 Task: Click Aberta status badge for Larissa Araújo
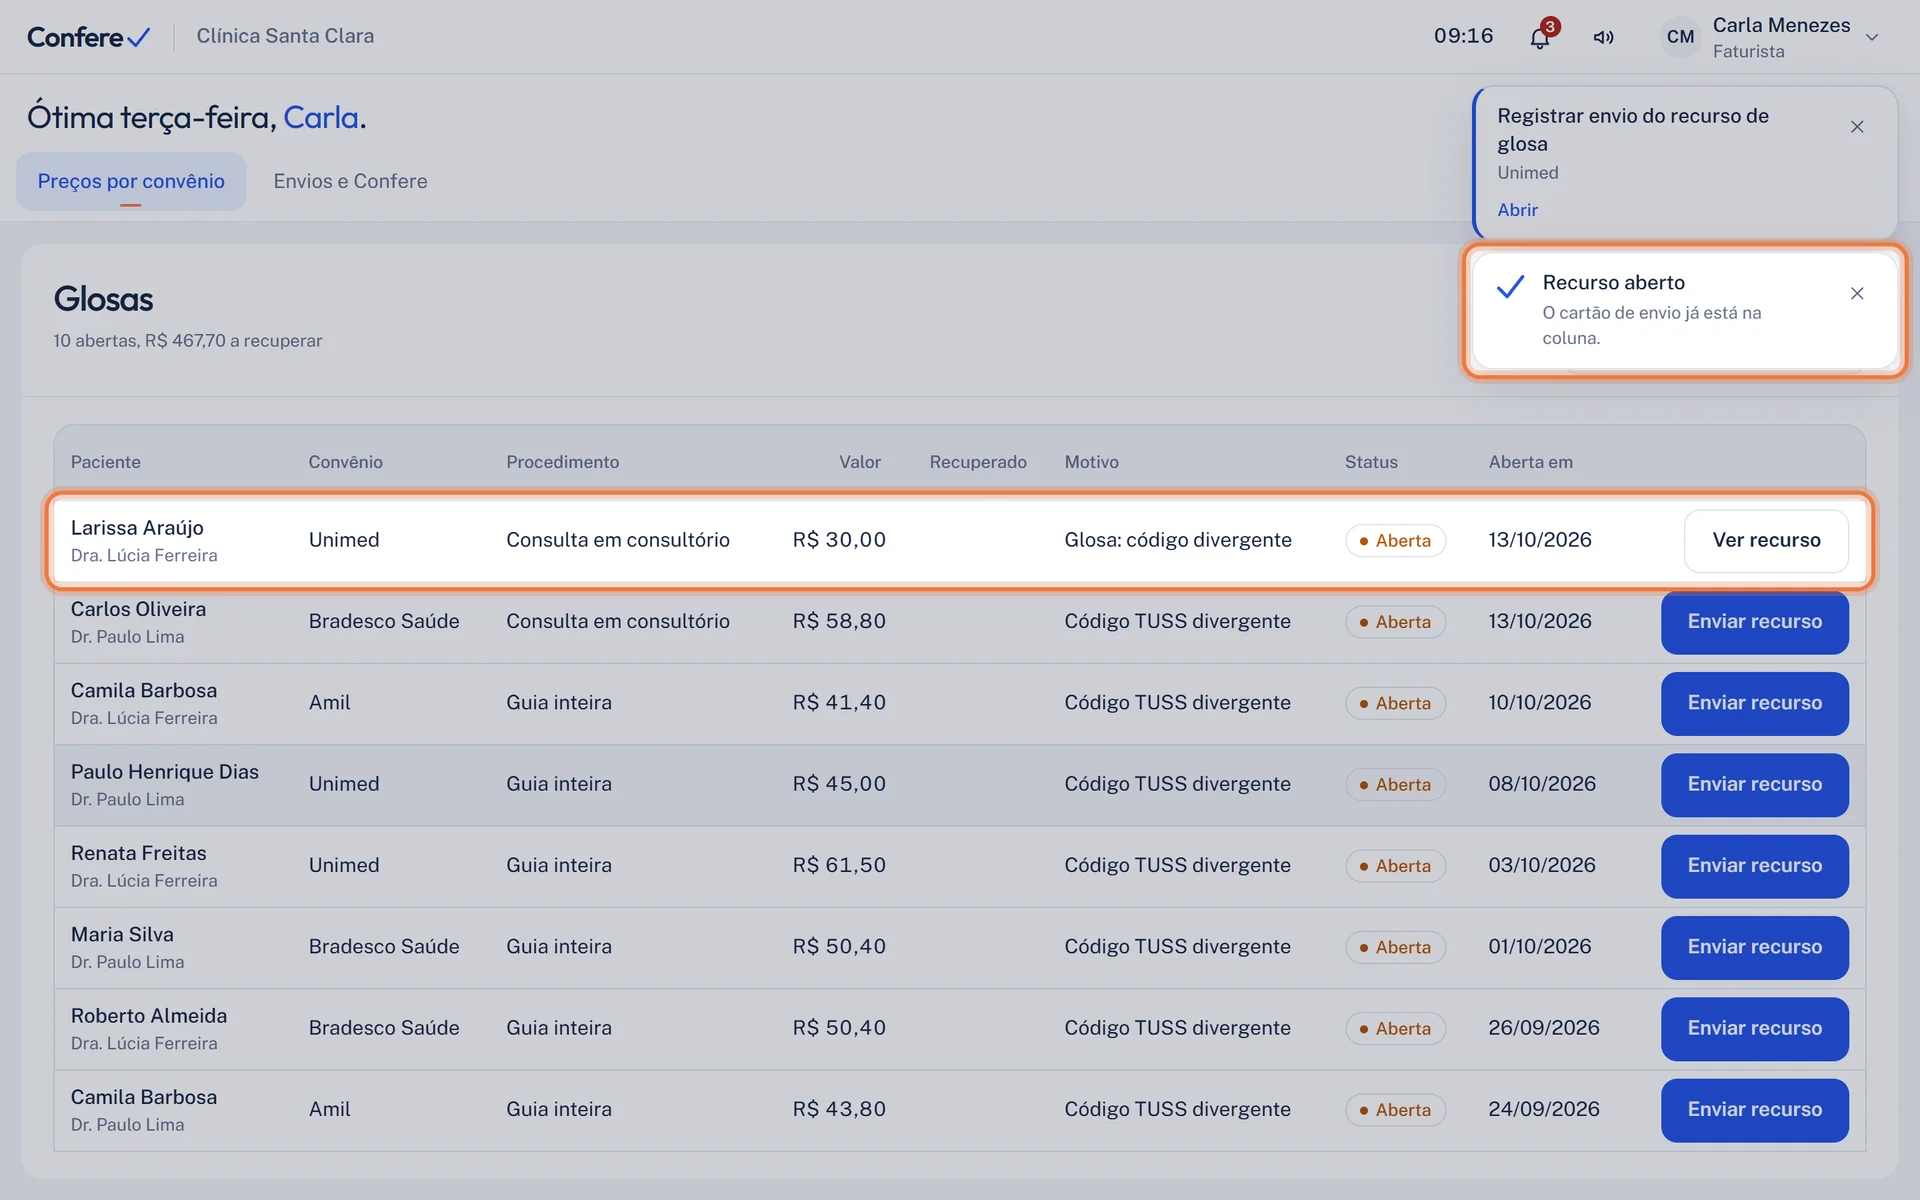coord(1395,540)
